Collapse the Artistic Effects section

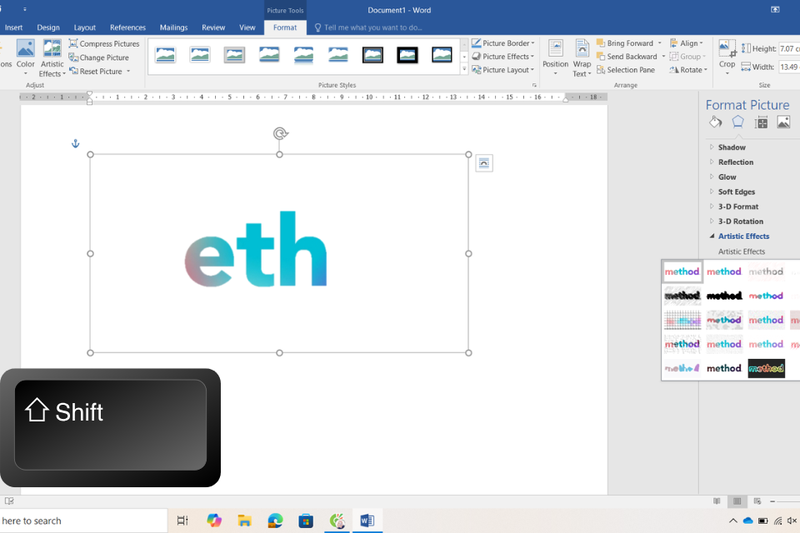point(743,236)
